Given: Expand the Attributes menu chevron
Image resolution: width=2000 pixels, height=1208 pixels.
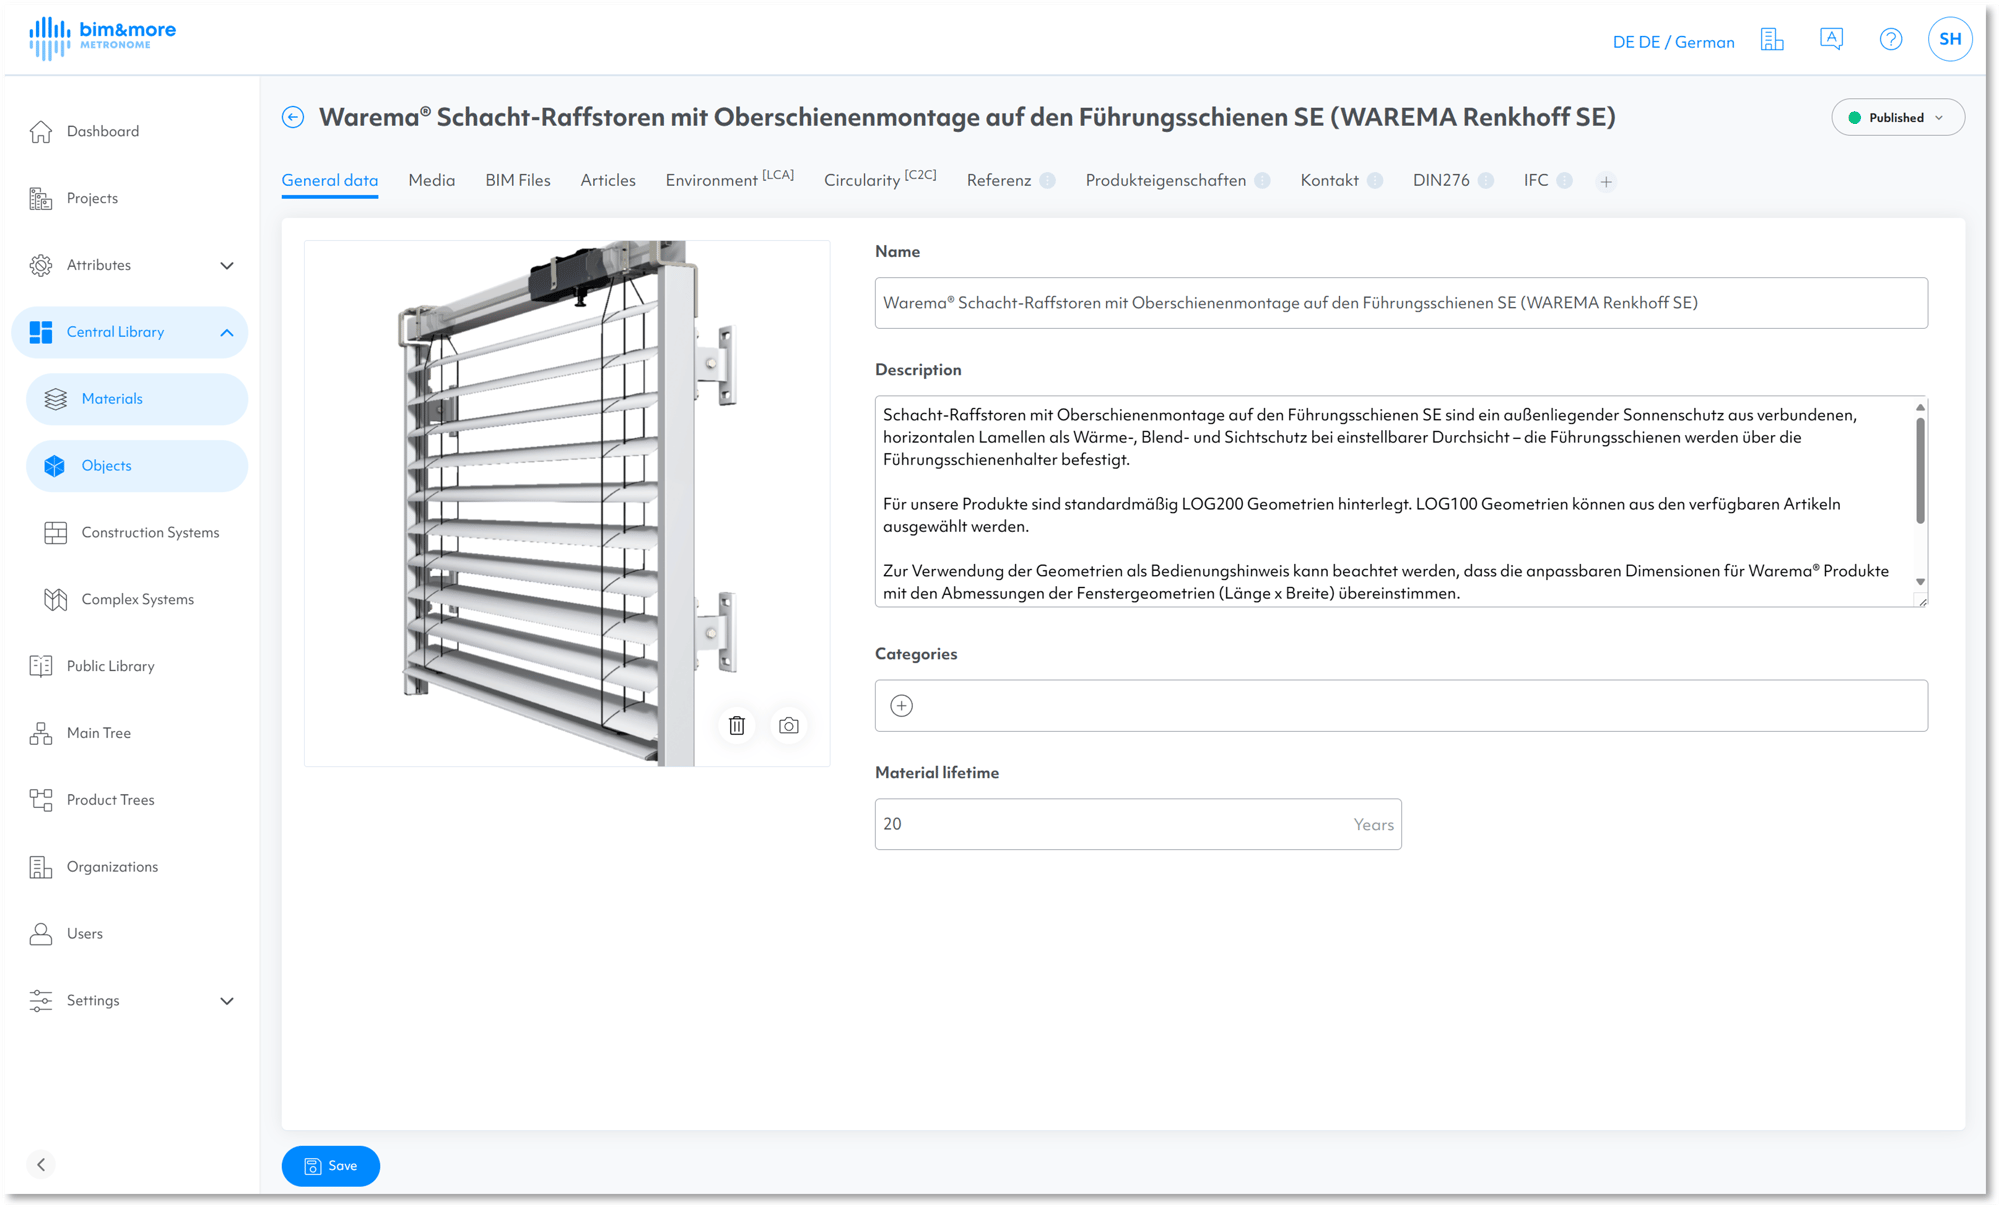Looking at the screenshot, I should tap(227, 266).
